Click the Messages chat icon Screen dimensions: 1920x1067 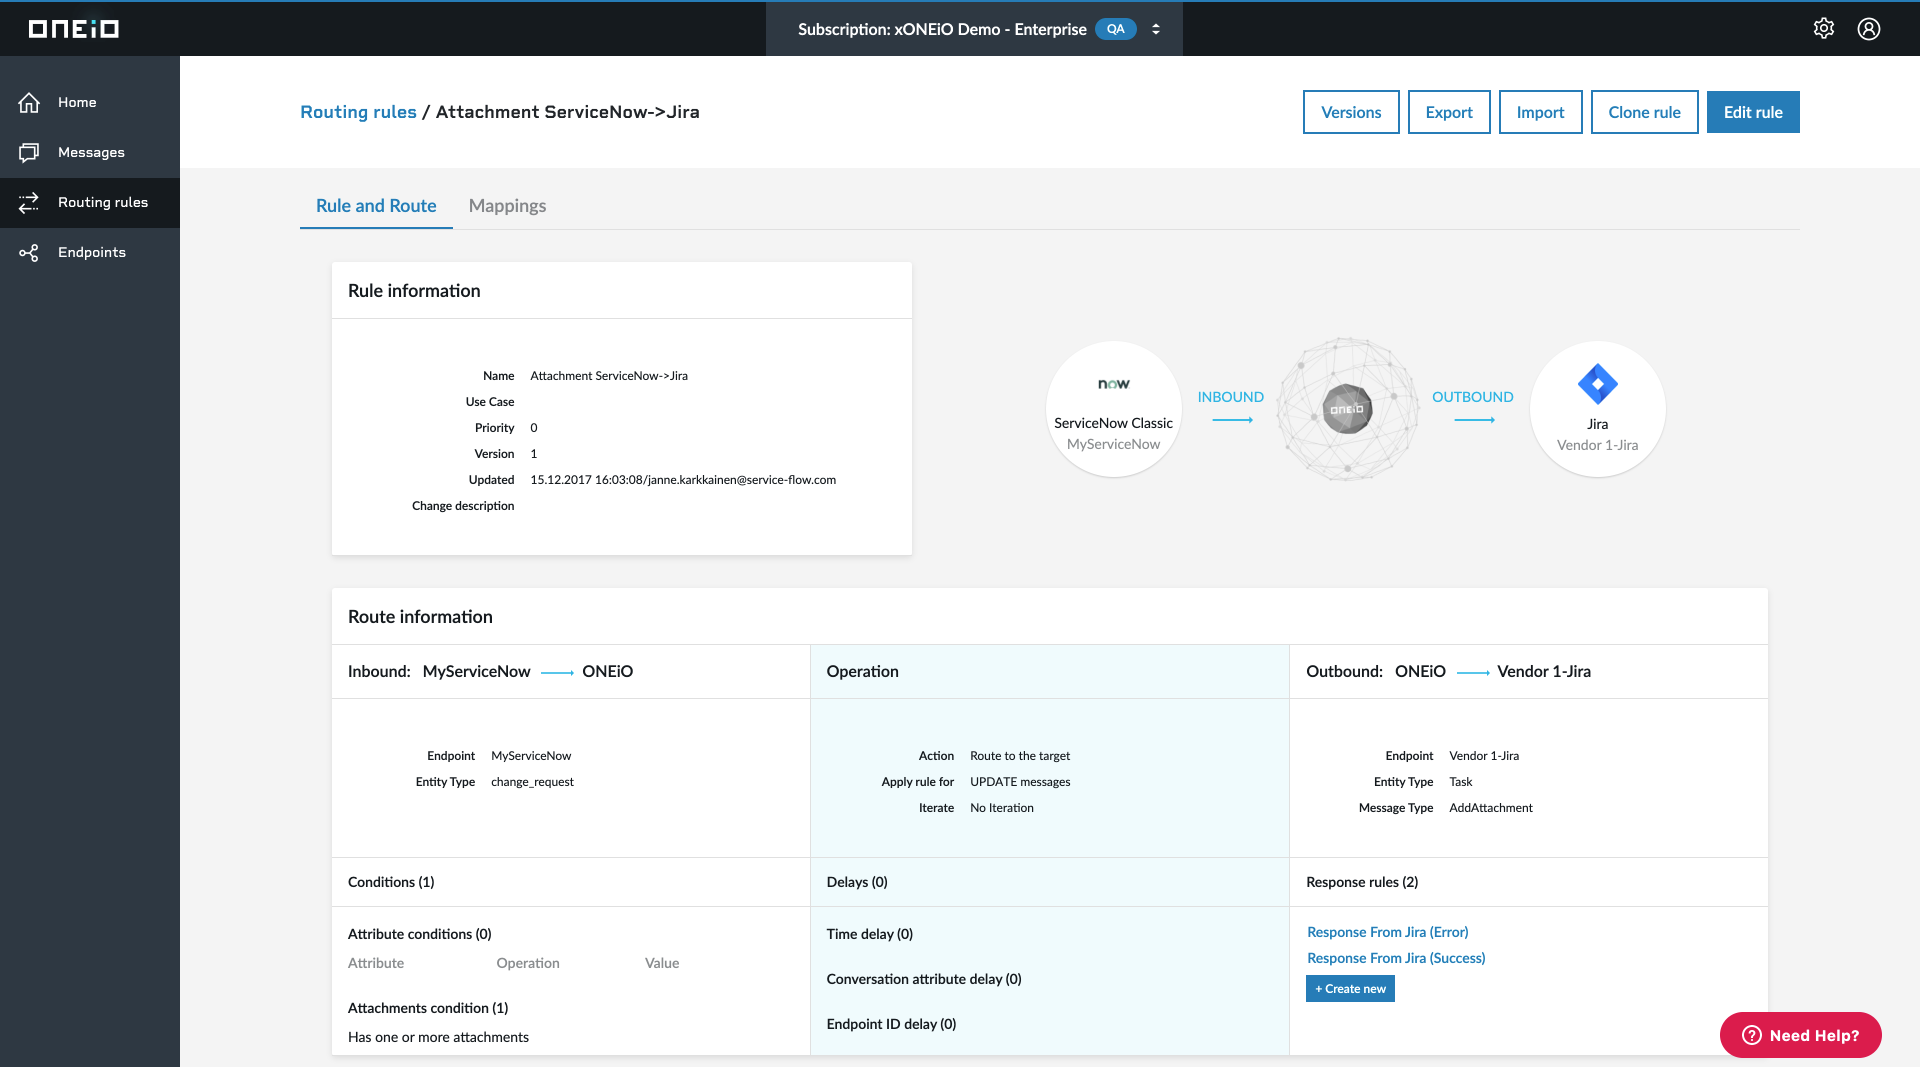pyautogui.click(x=29, y=152)
